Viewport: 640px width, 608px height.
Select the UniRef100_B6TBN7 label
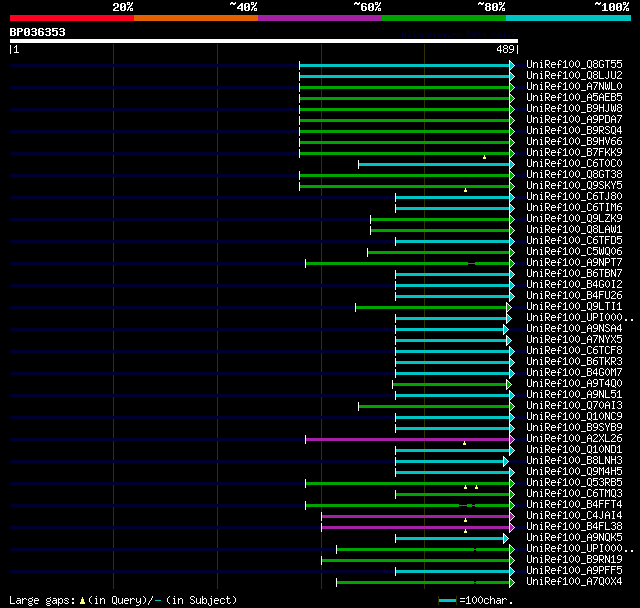(x=574, y=274)
